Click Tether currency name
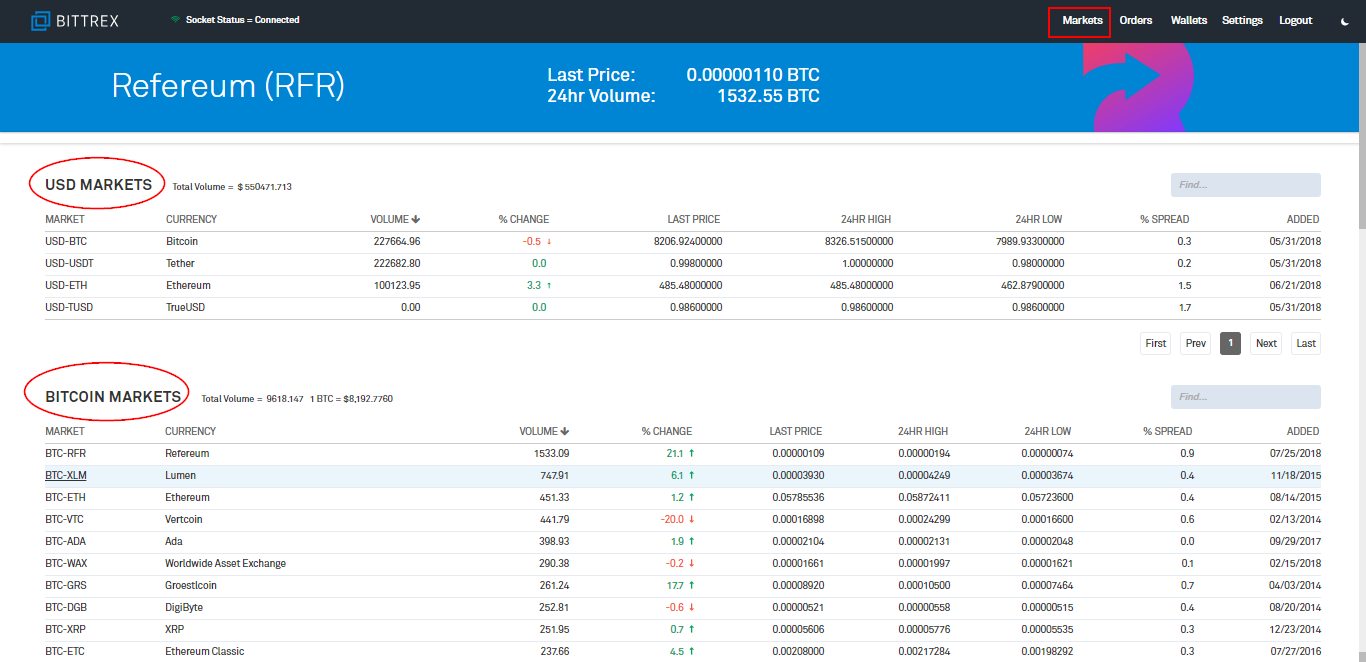1366x662 pixels. (180, 263)
